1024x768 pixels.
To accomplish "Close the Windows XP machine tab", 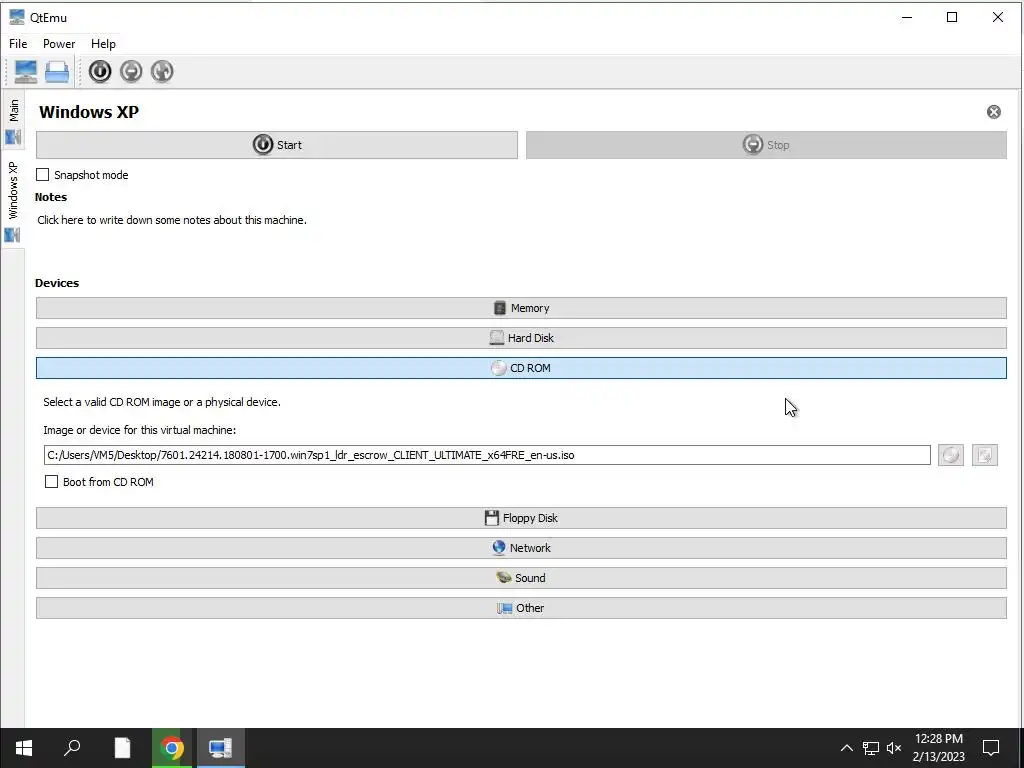I will pyautogui.click(x=993, y=112).
